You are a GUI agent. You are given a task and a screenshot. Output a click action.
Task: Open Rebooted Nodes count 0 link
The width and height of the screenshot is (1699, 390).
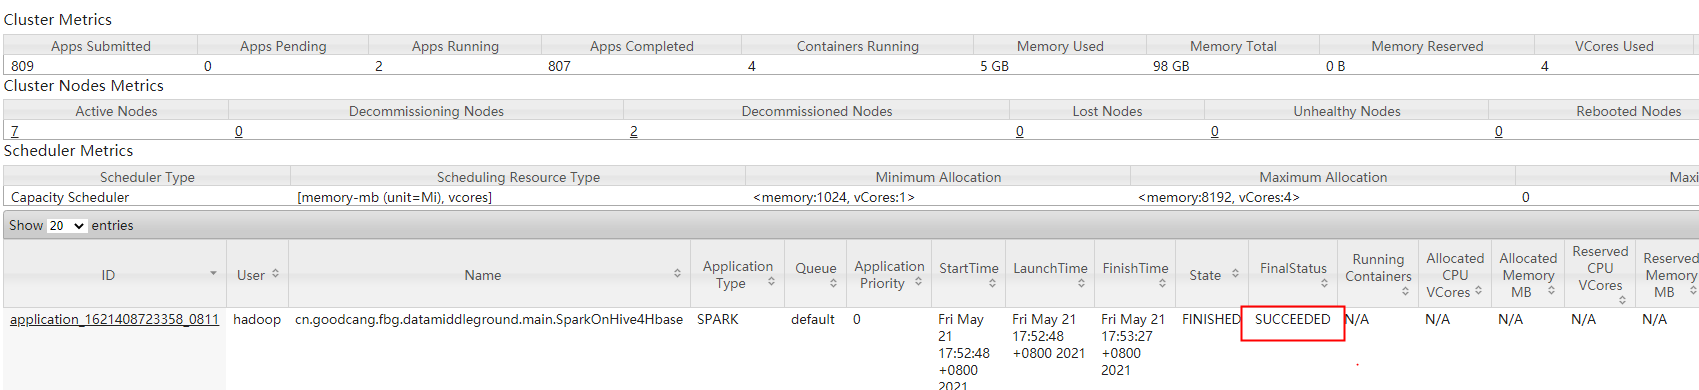tap(1498, 131)
